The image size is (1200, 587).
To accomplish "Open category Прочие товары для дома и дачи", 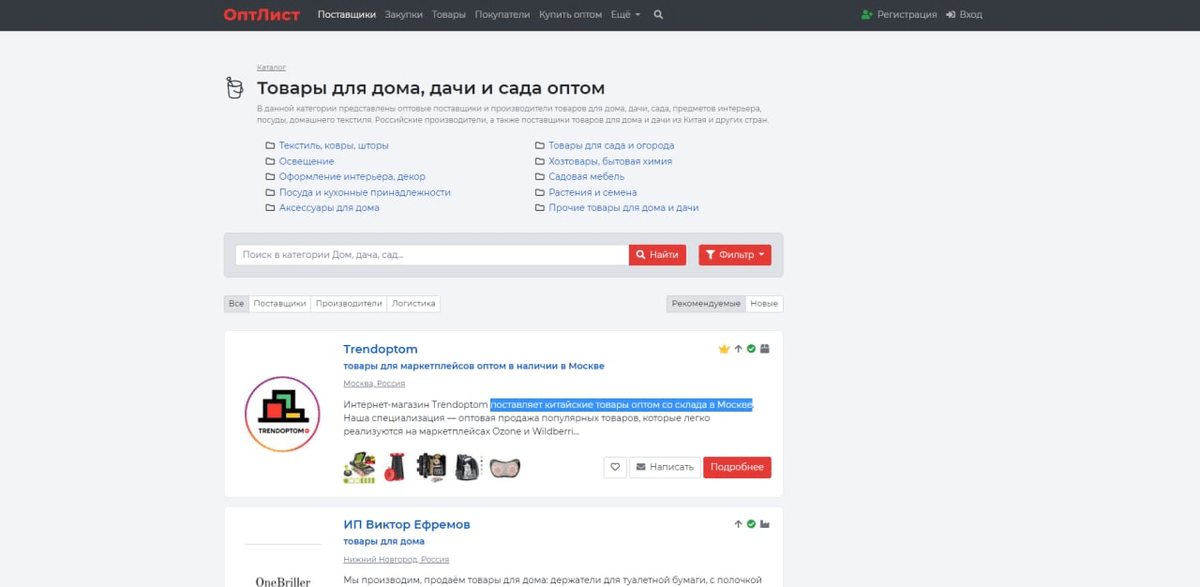I will pos(623,208).
